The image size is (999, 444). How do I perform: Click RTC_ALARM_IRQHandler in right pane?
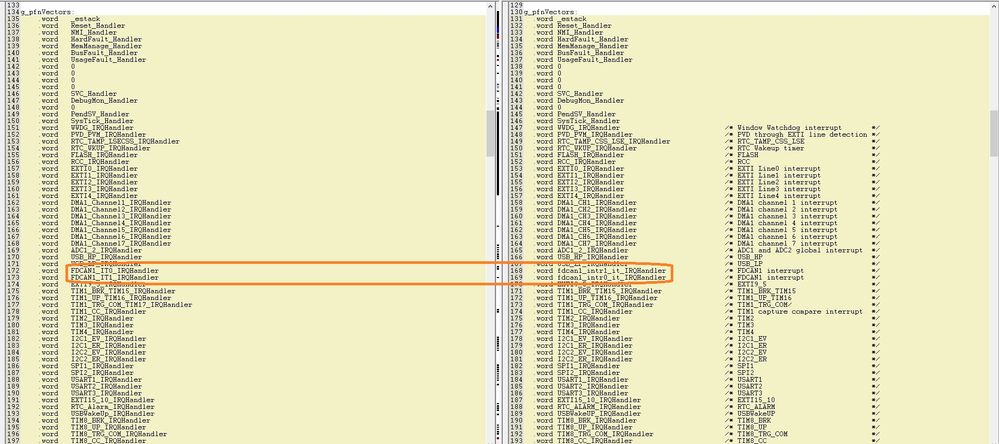[x=598, y=406]
